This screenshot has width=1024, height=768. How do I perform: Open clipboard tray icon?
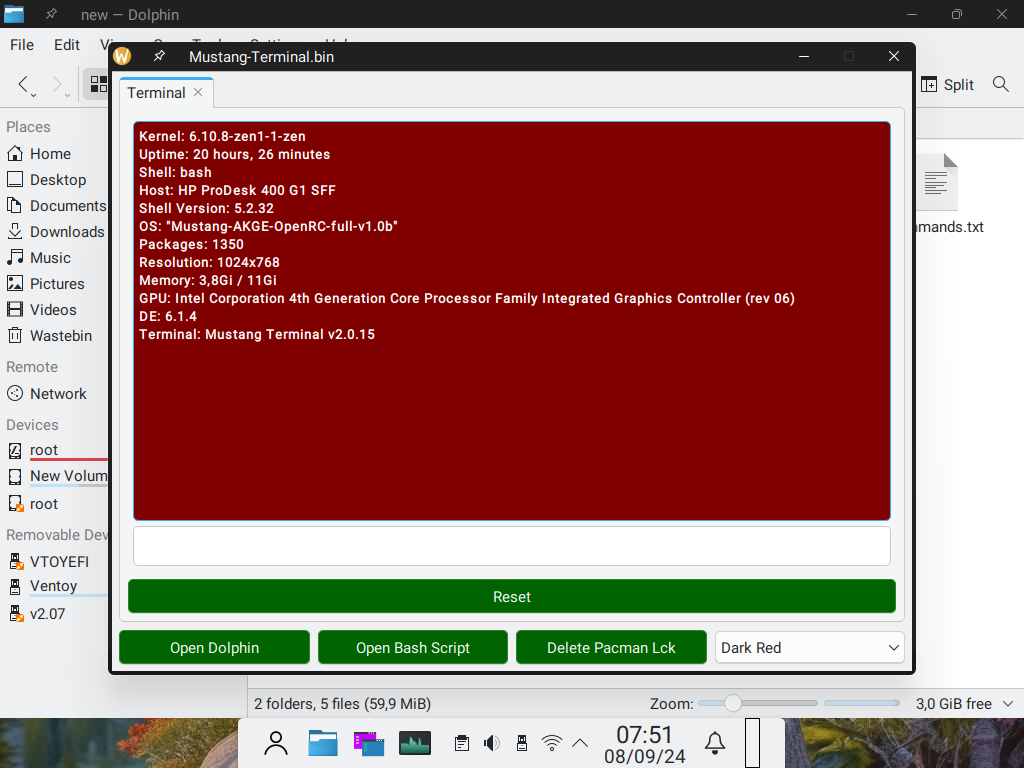[x=462, y=743]
